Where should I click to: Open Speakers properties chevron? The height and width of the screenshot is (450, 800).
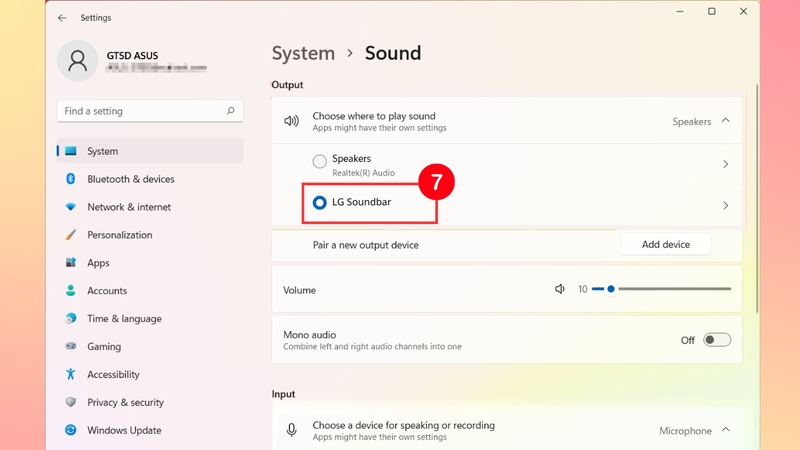pos(726,164)
